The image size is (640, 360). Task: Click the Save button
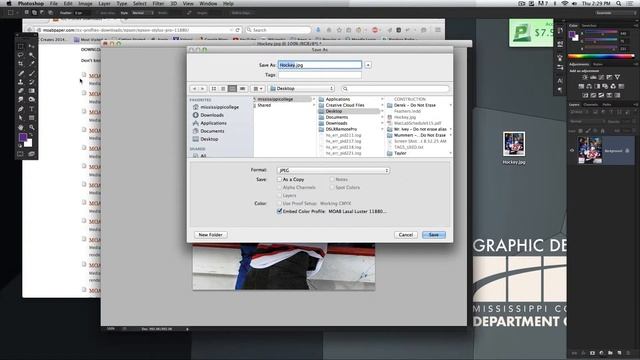coord(434,235)
